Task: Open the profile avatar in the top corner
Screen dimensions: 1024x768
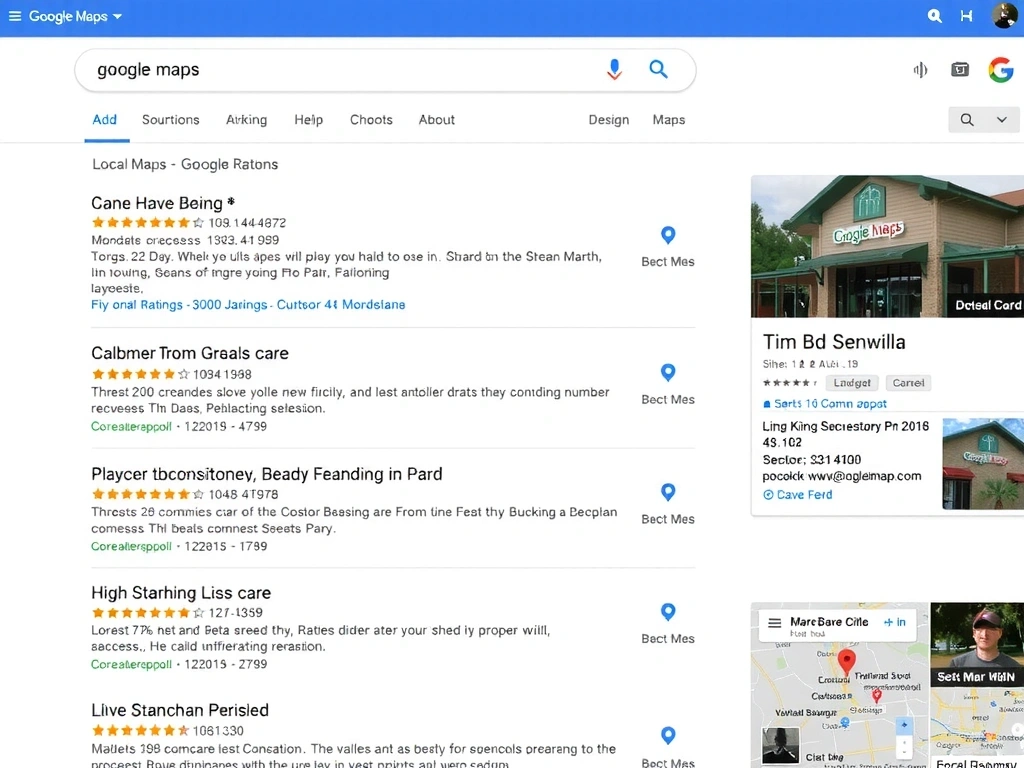Action: click(x=1004, y=16)
